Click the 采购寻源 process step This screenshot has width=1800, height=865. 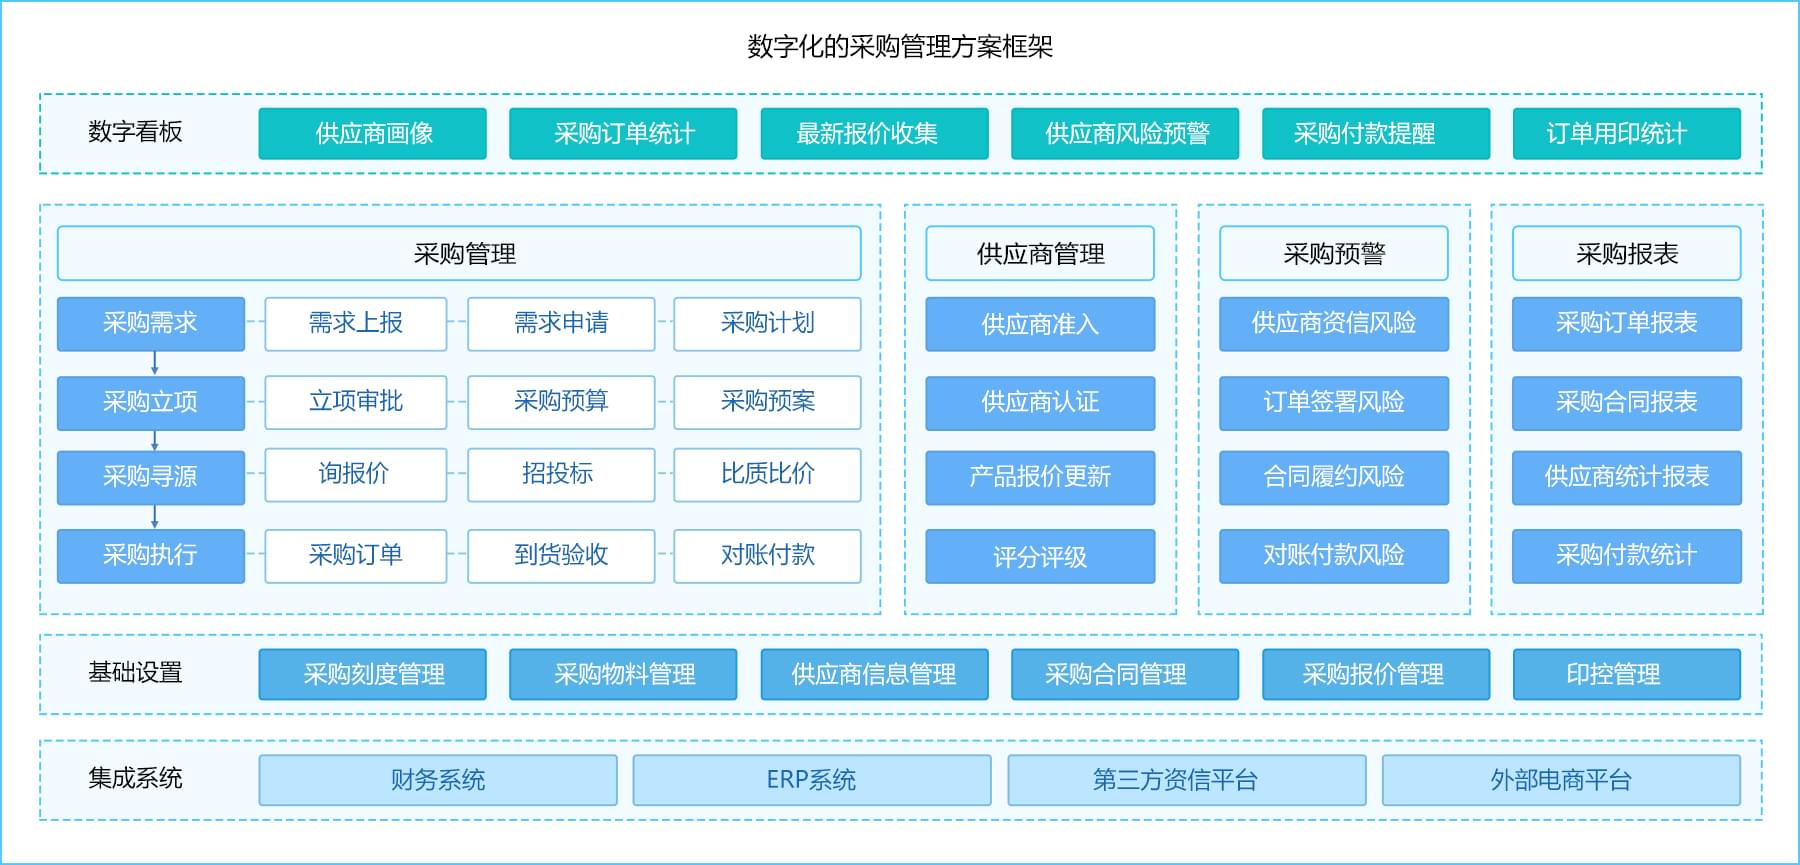click(x=151, y=477)
